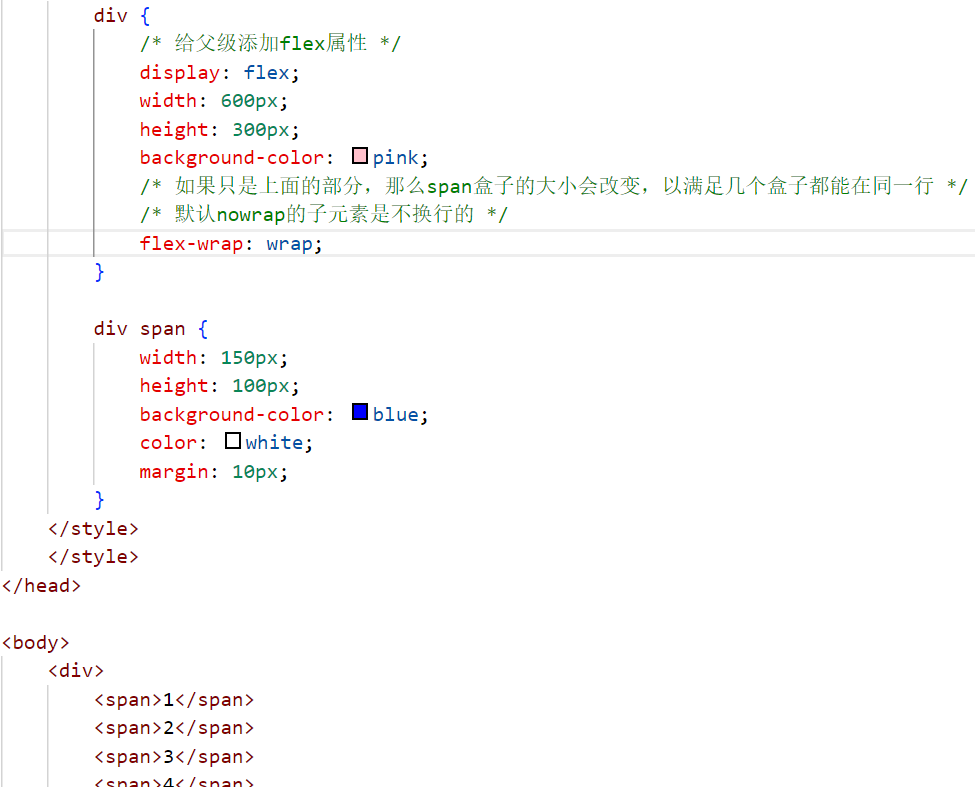Click closing brace after margin rule

pos(99,500)
